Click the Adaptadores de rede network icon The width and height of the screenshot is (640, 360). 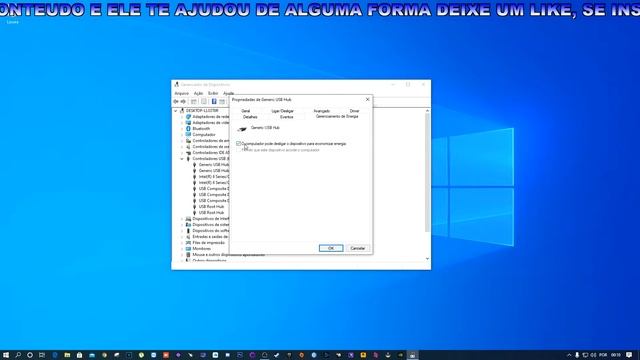[x=188, y=116]
